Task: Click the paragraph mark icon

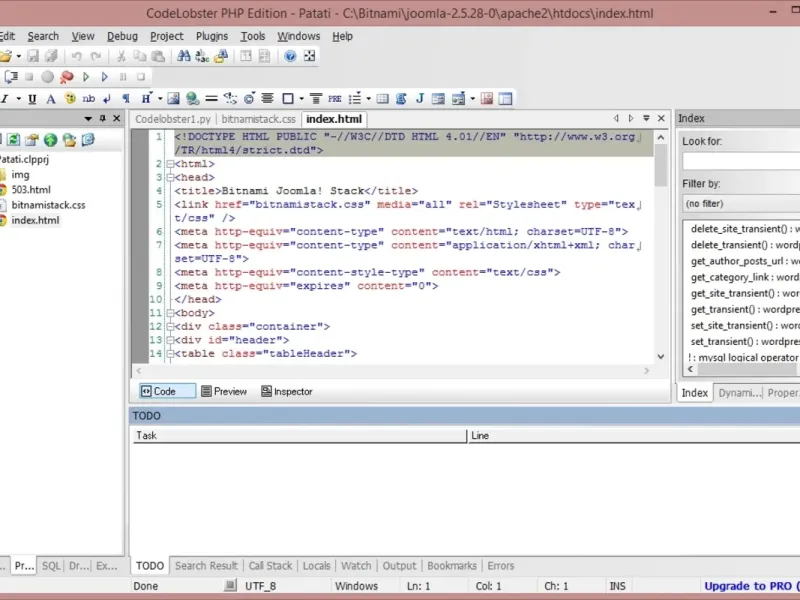Action: click(x=125, y=99)
